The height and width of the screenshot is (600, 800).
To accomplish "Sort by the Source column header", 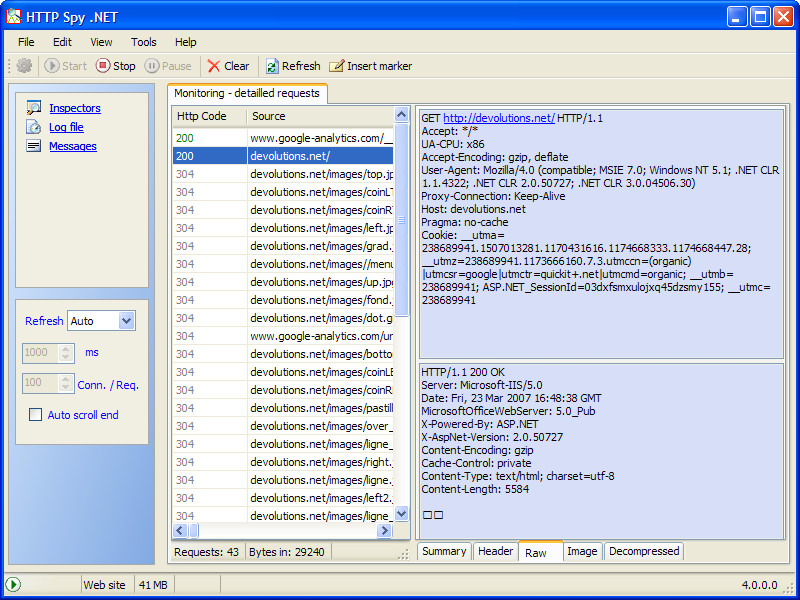I will [x=320, y=116].
